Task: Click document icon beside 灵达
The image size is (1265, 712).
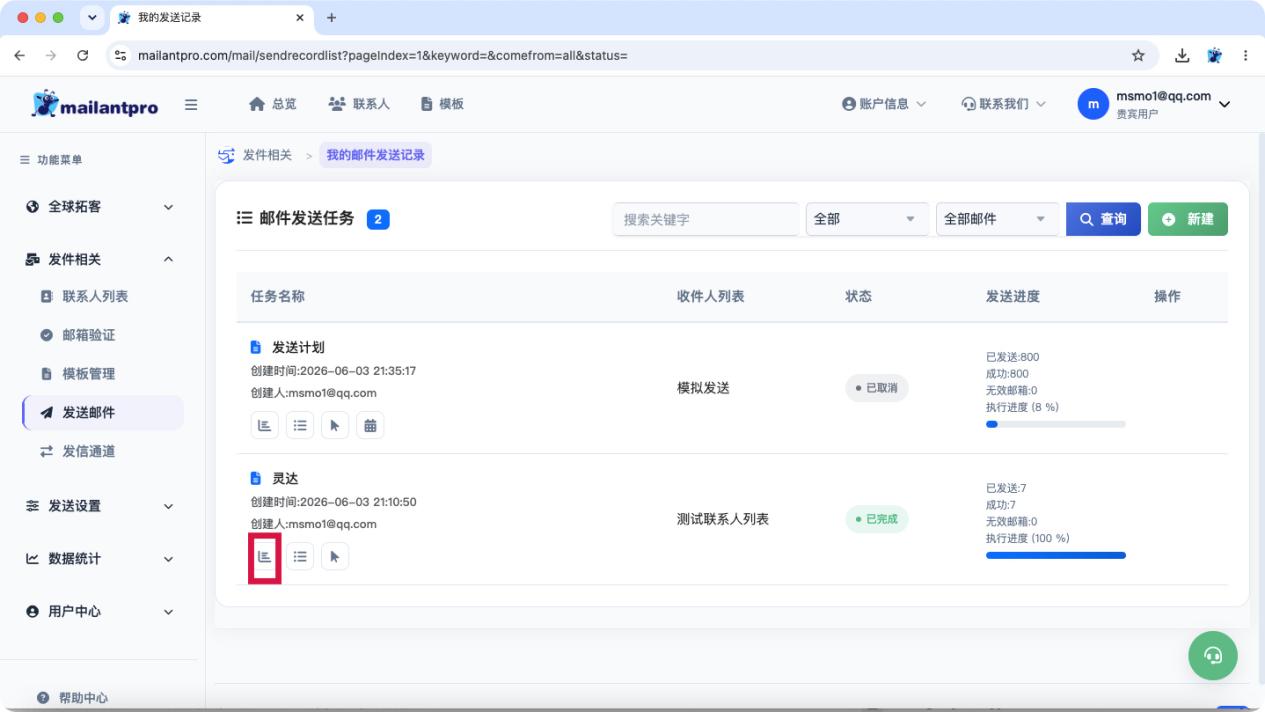Action: pyautogui.click(x=256, y=479)
